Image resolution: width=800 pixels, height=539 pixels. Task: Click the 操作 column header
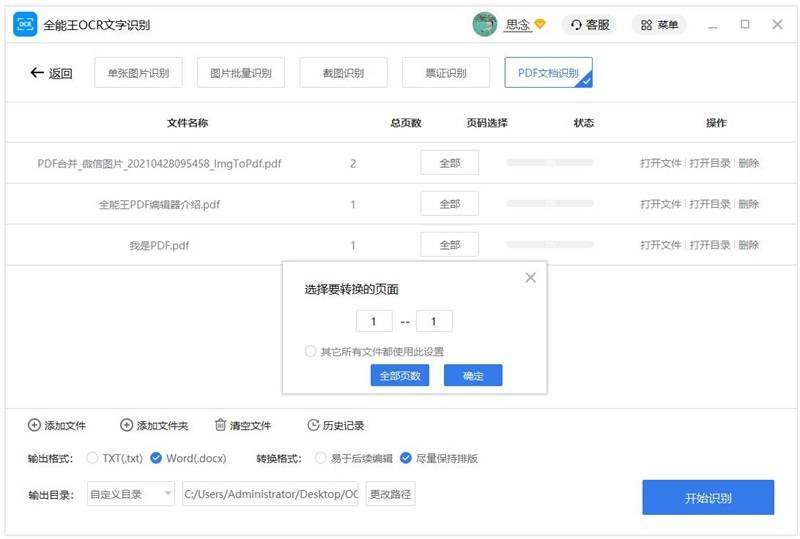(716, 122)
